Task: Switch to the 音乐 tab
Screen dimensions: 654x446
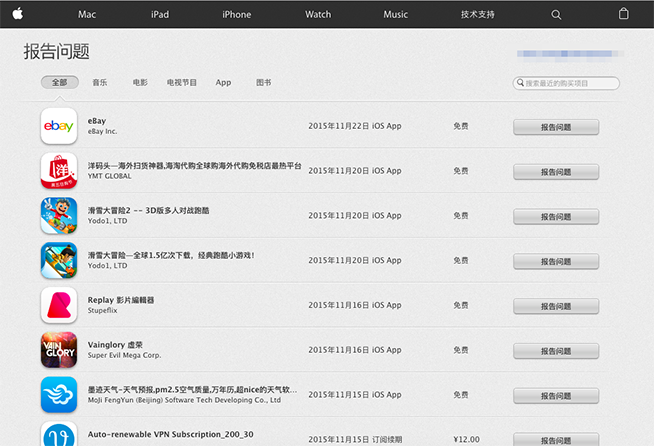Action: [x=100, y=83]
